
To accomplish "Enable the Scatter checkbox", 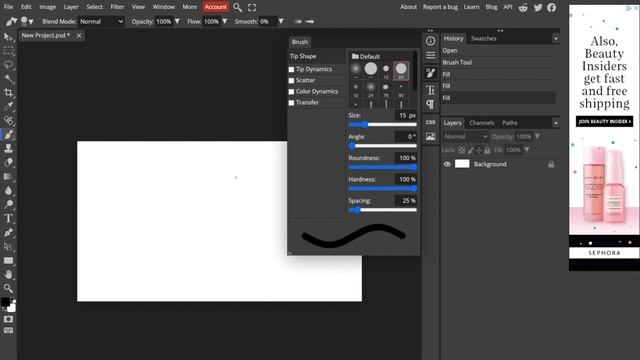I will click(x=291, y=80).
